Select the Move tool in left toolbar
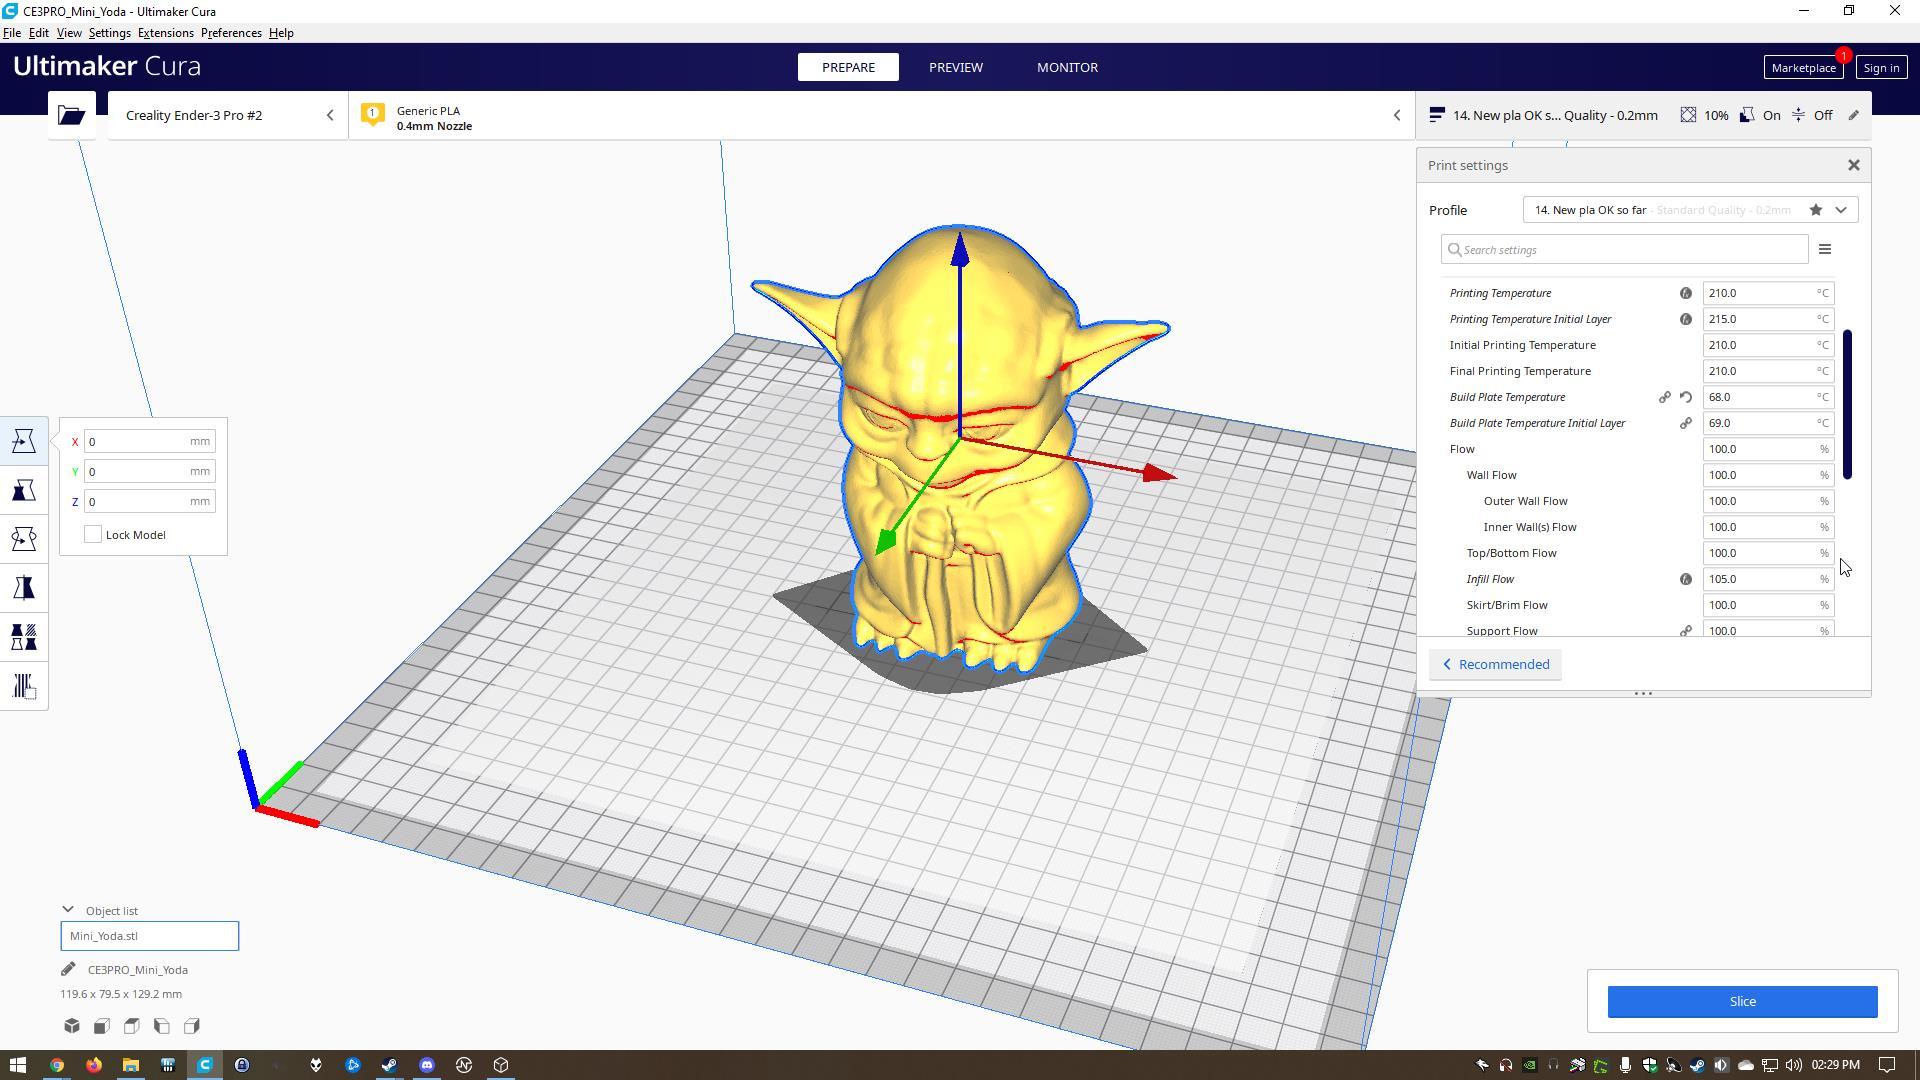Viewport: 1920px width, 1080px height. point(24,441)
